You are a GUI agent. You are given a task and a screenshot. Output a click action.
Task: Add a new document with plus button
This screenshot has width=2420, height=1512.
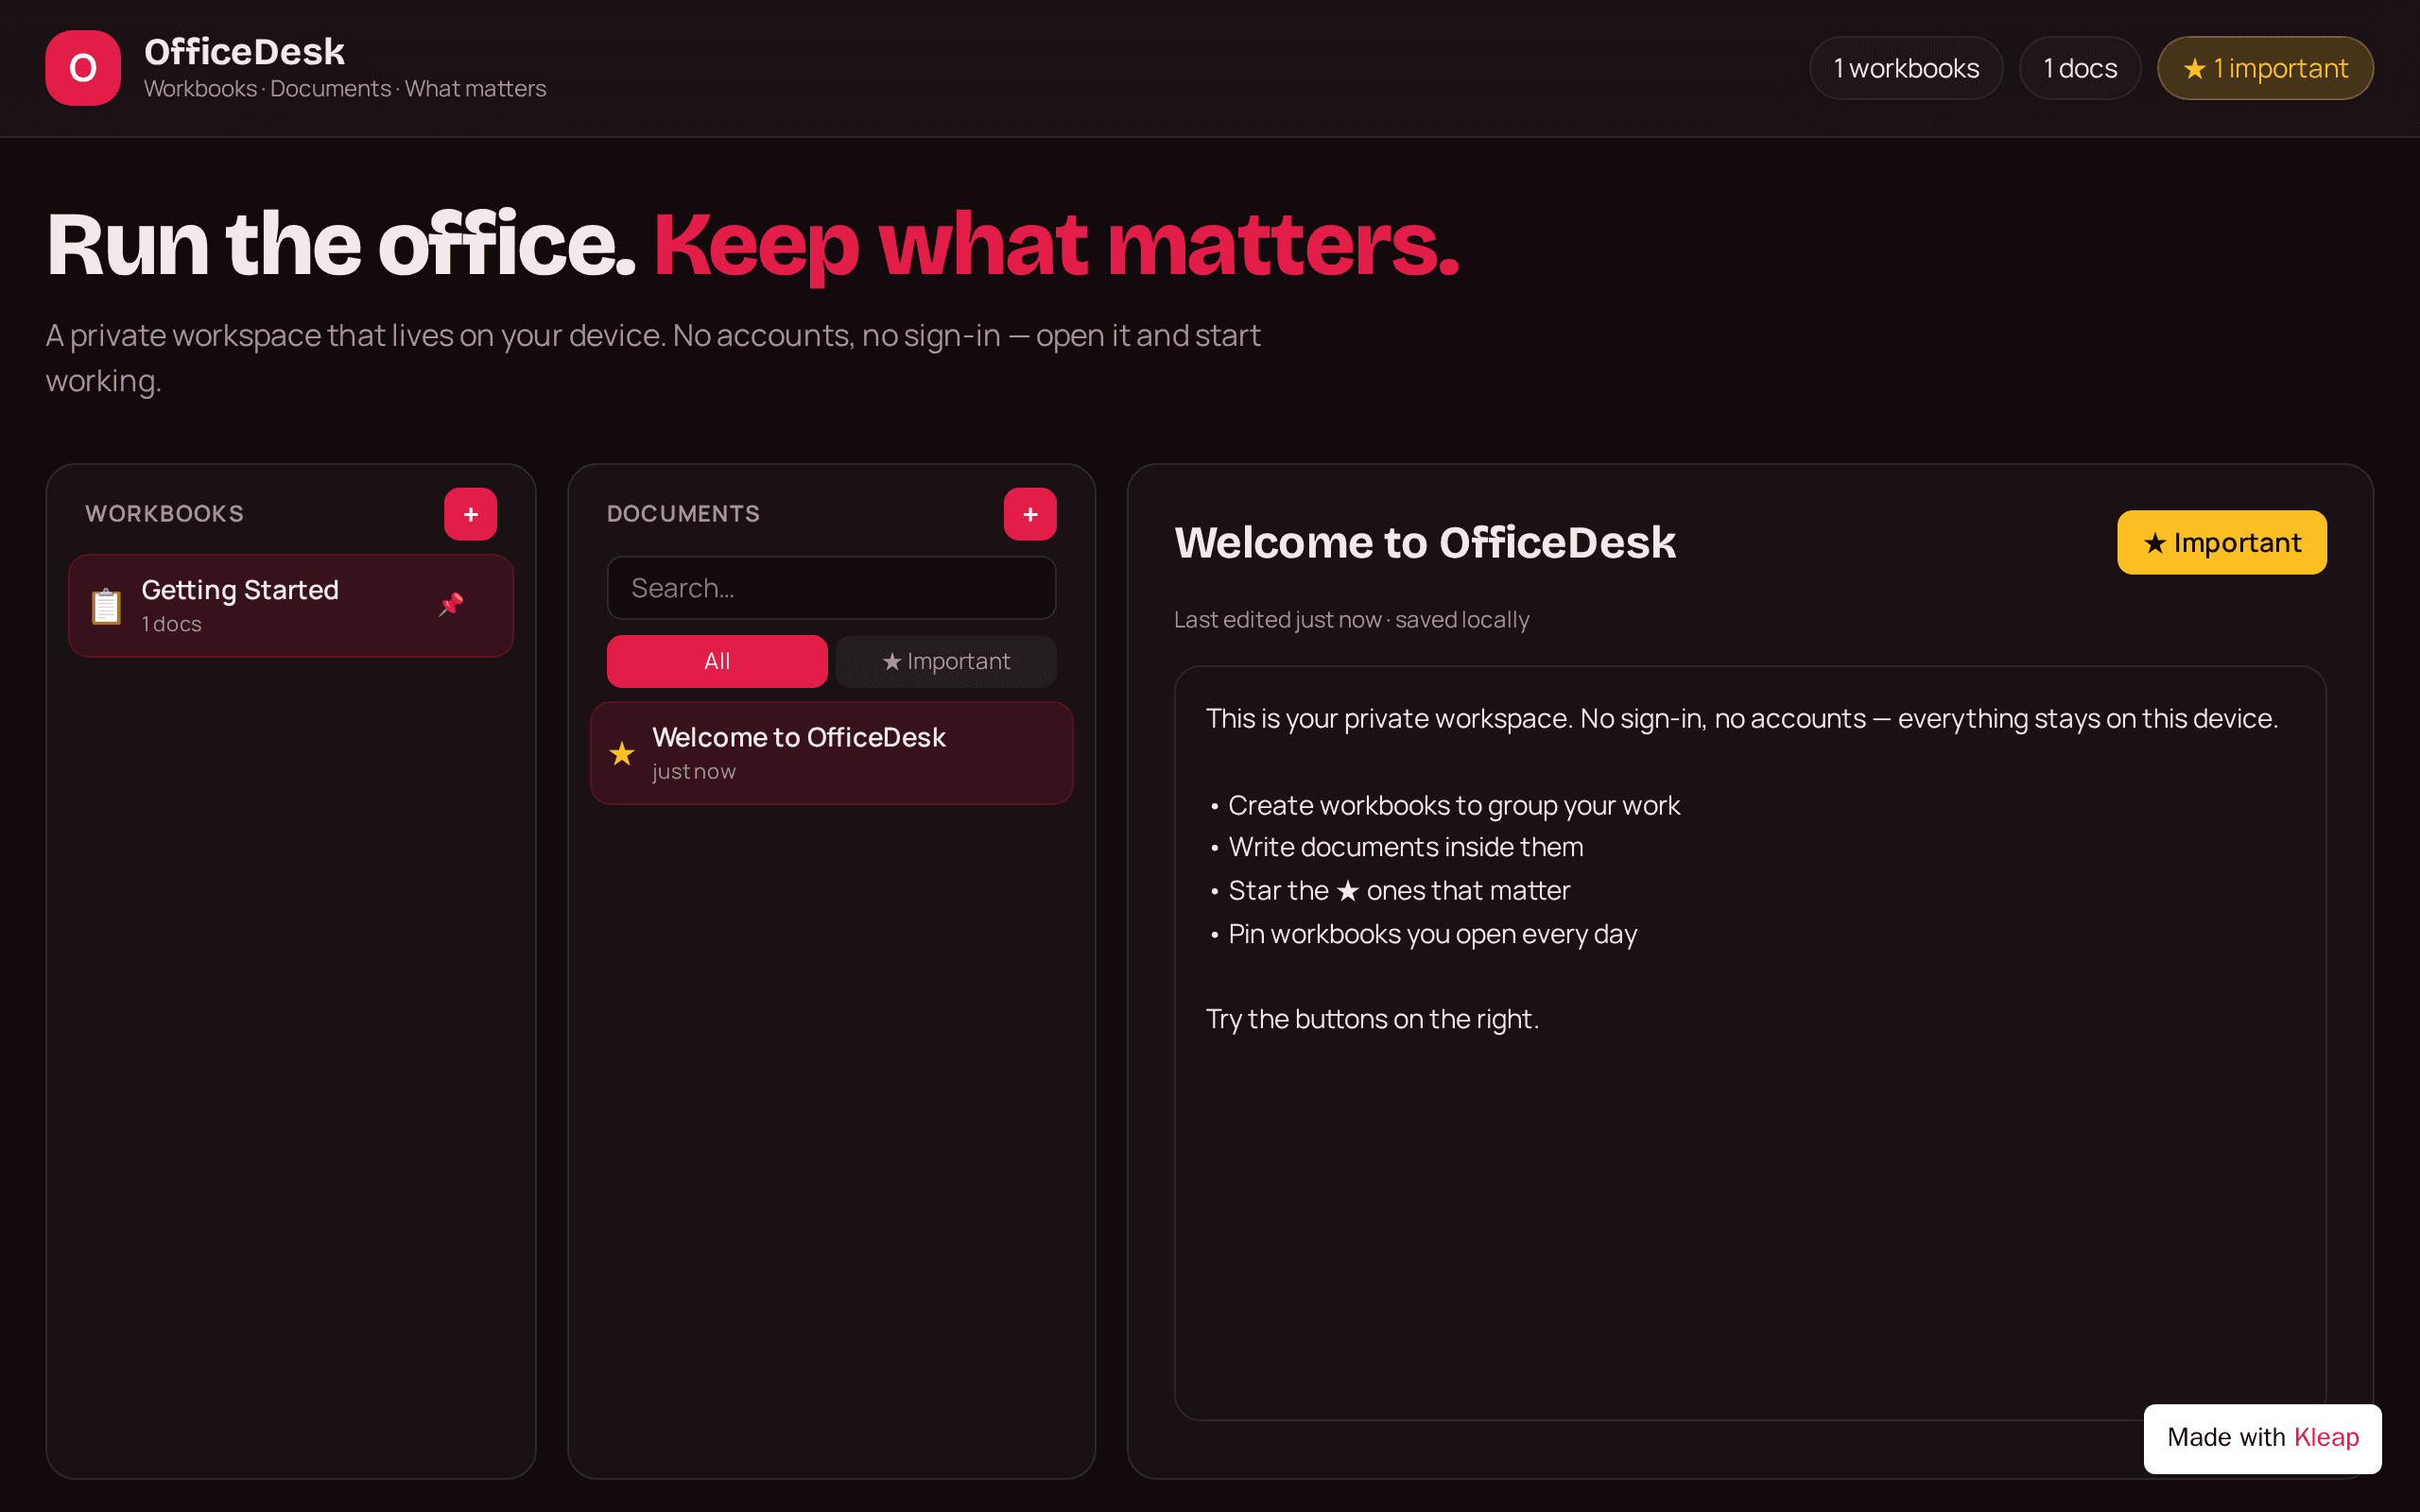point(1030,514)
